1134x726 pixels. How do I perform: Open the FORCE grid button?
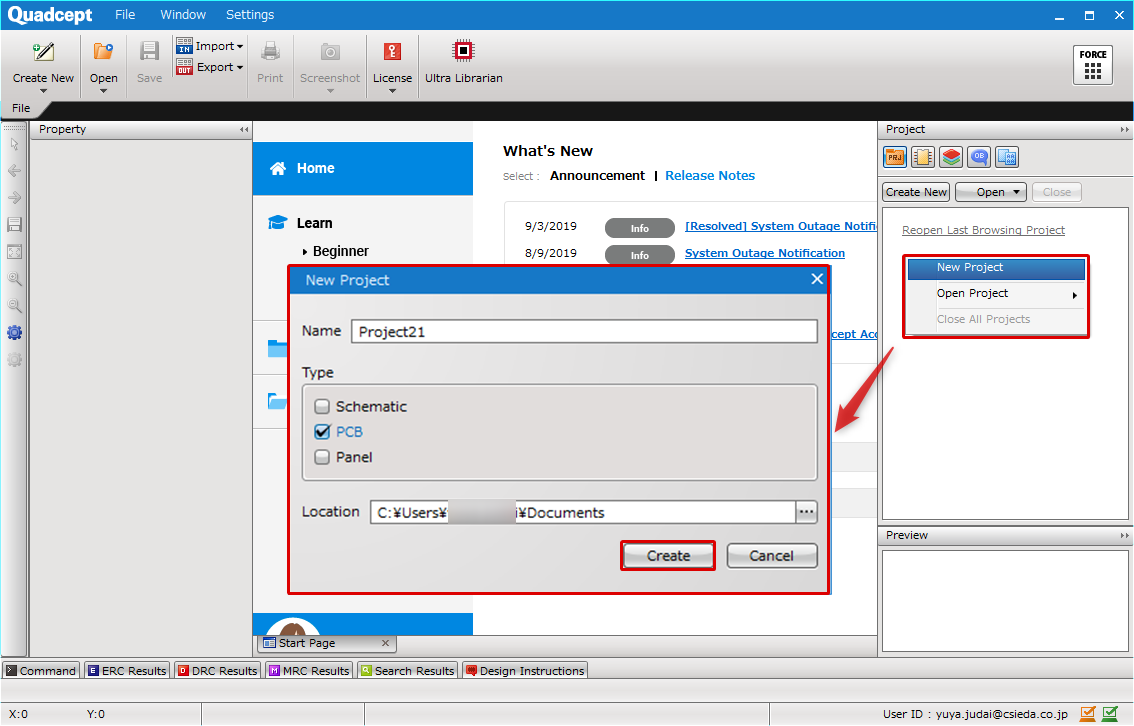pos(1093,65)
